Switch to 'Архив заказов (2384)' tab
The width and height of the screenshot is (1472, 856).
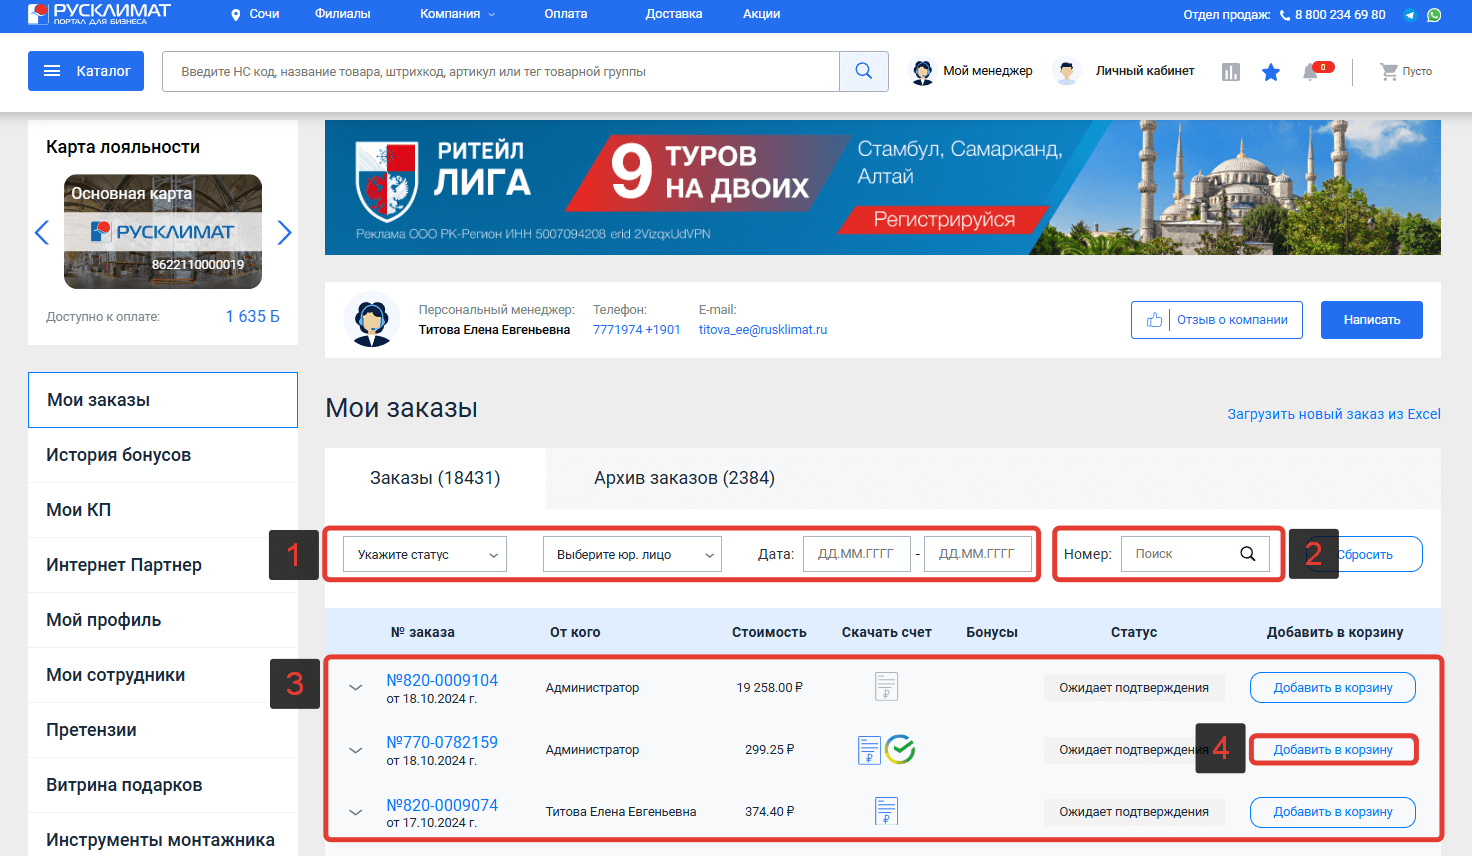684,478
